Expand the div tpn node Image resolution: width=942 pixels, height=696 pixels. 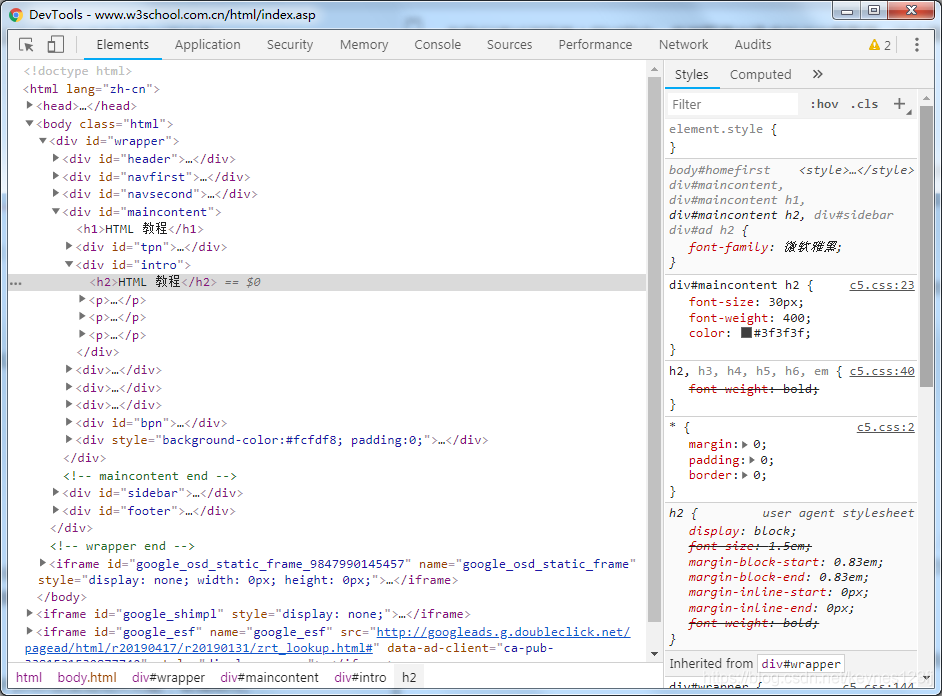[x=69, y=246]
